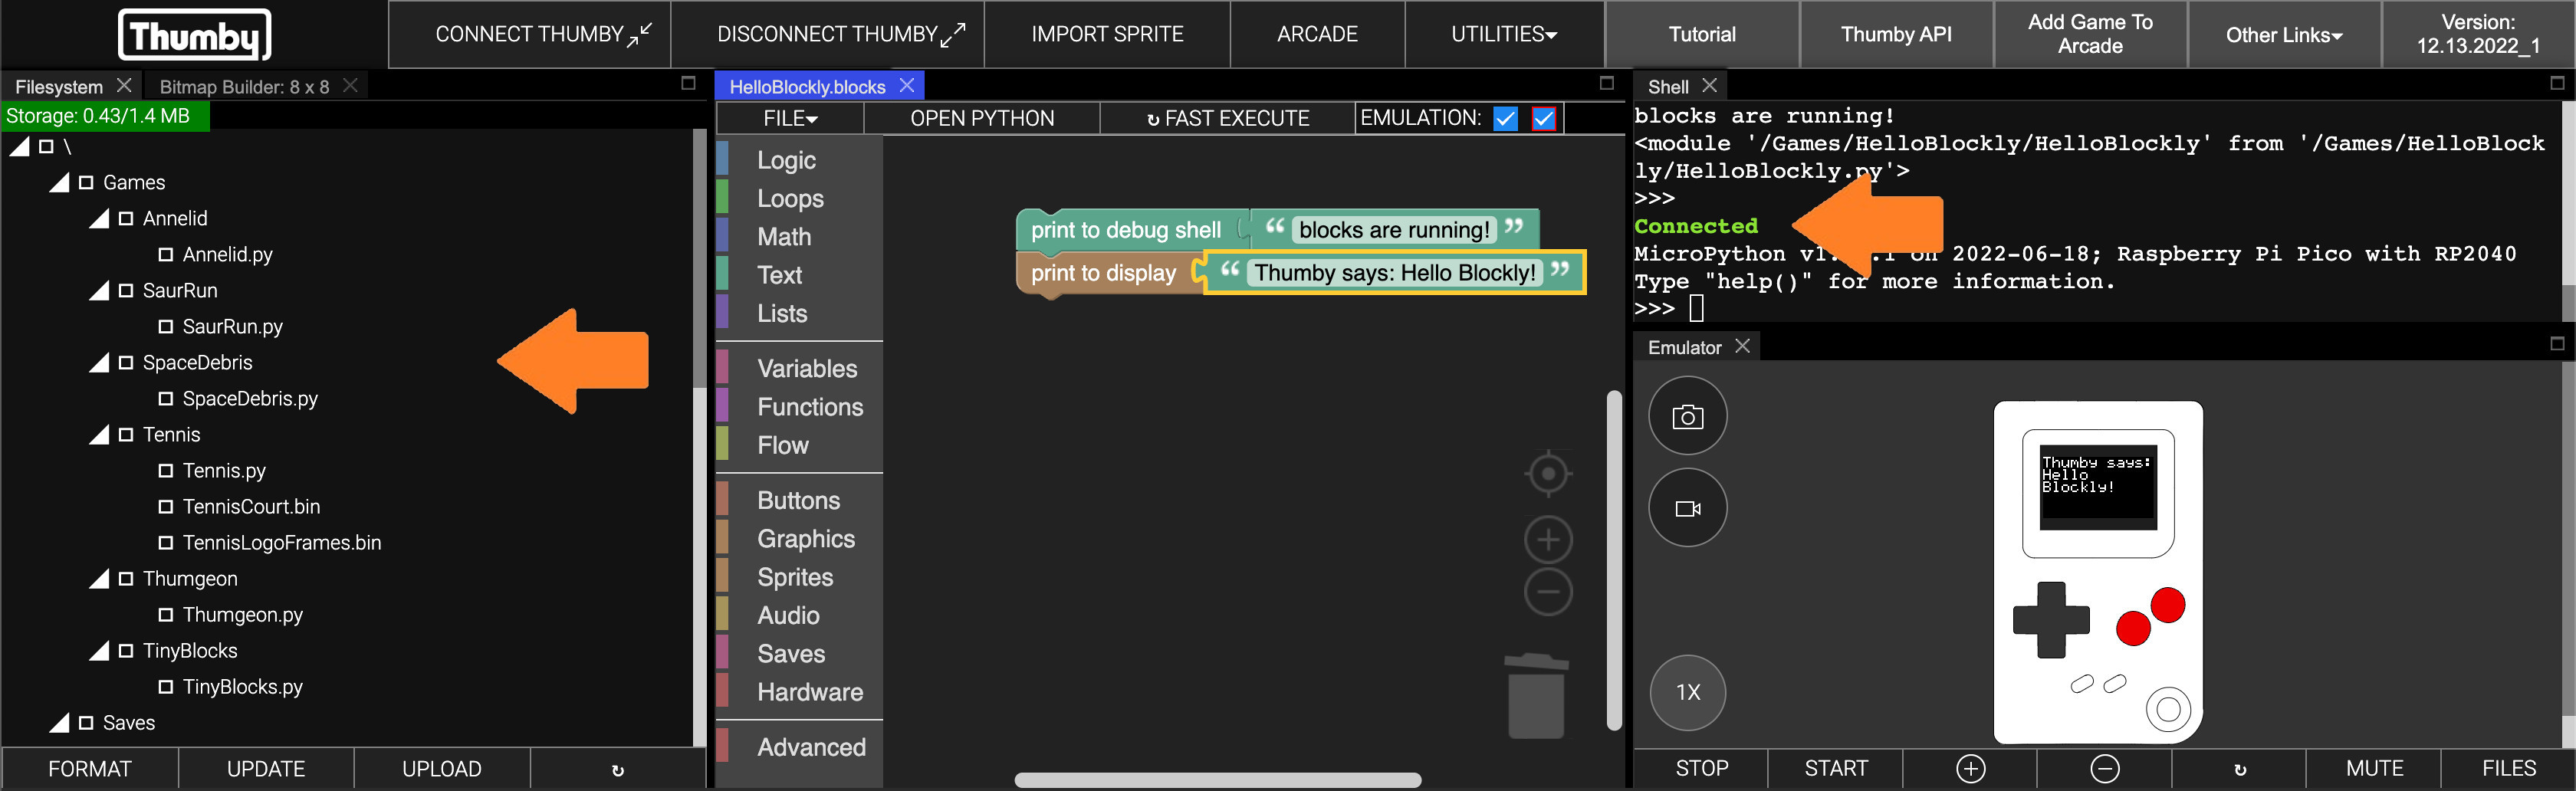Click the workspace horizontal scrollbar

tap(1217, 780)
